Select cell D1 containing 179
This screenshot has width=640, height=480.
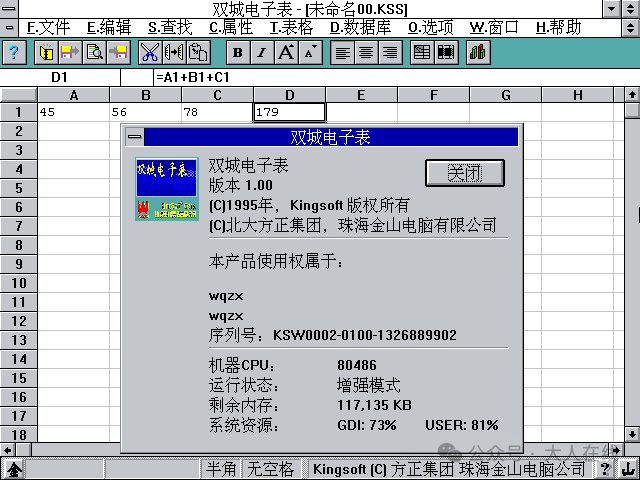point(289,112)
